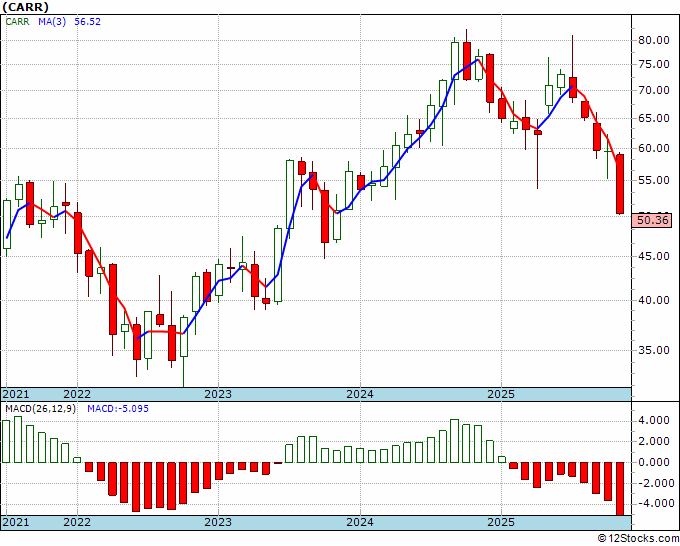Click 2021 on the price chart timeline
The height and width of the screenshot is (546, 680).
click(16, 394)
